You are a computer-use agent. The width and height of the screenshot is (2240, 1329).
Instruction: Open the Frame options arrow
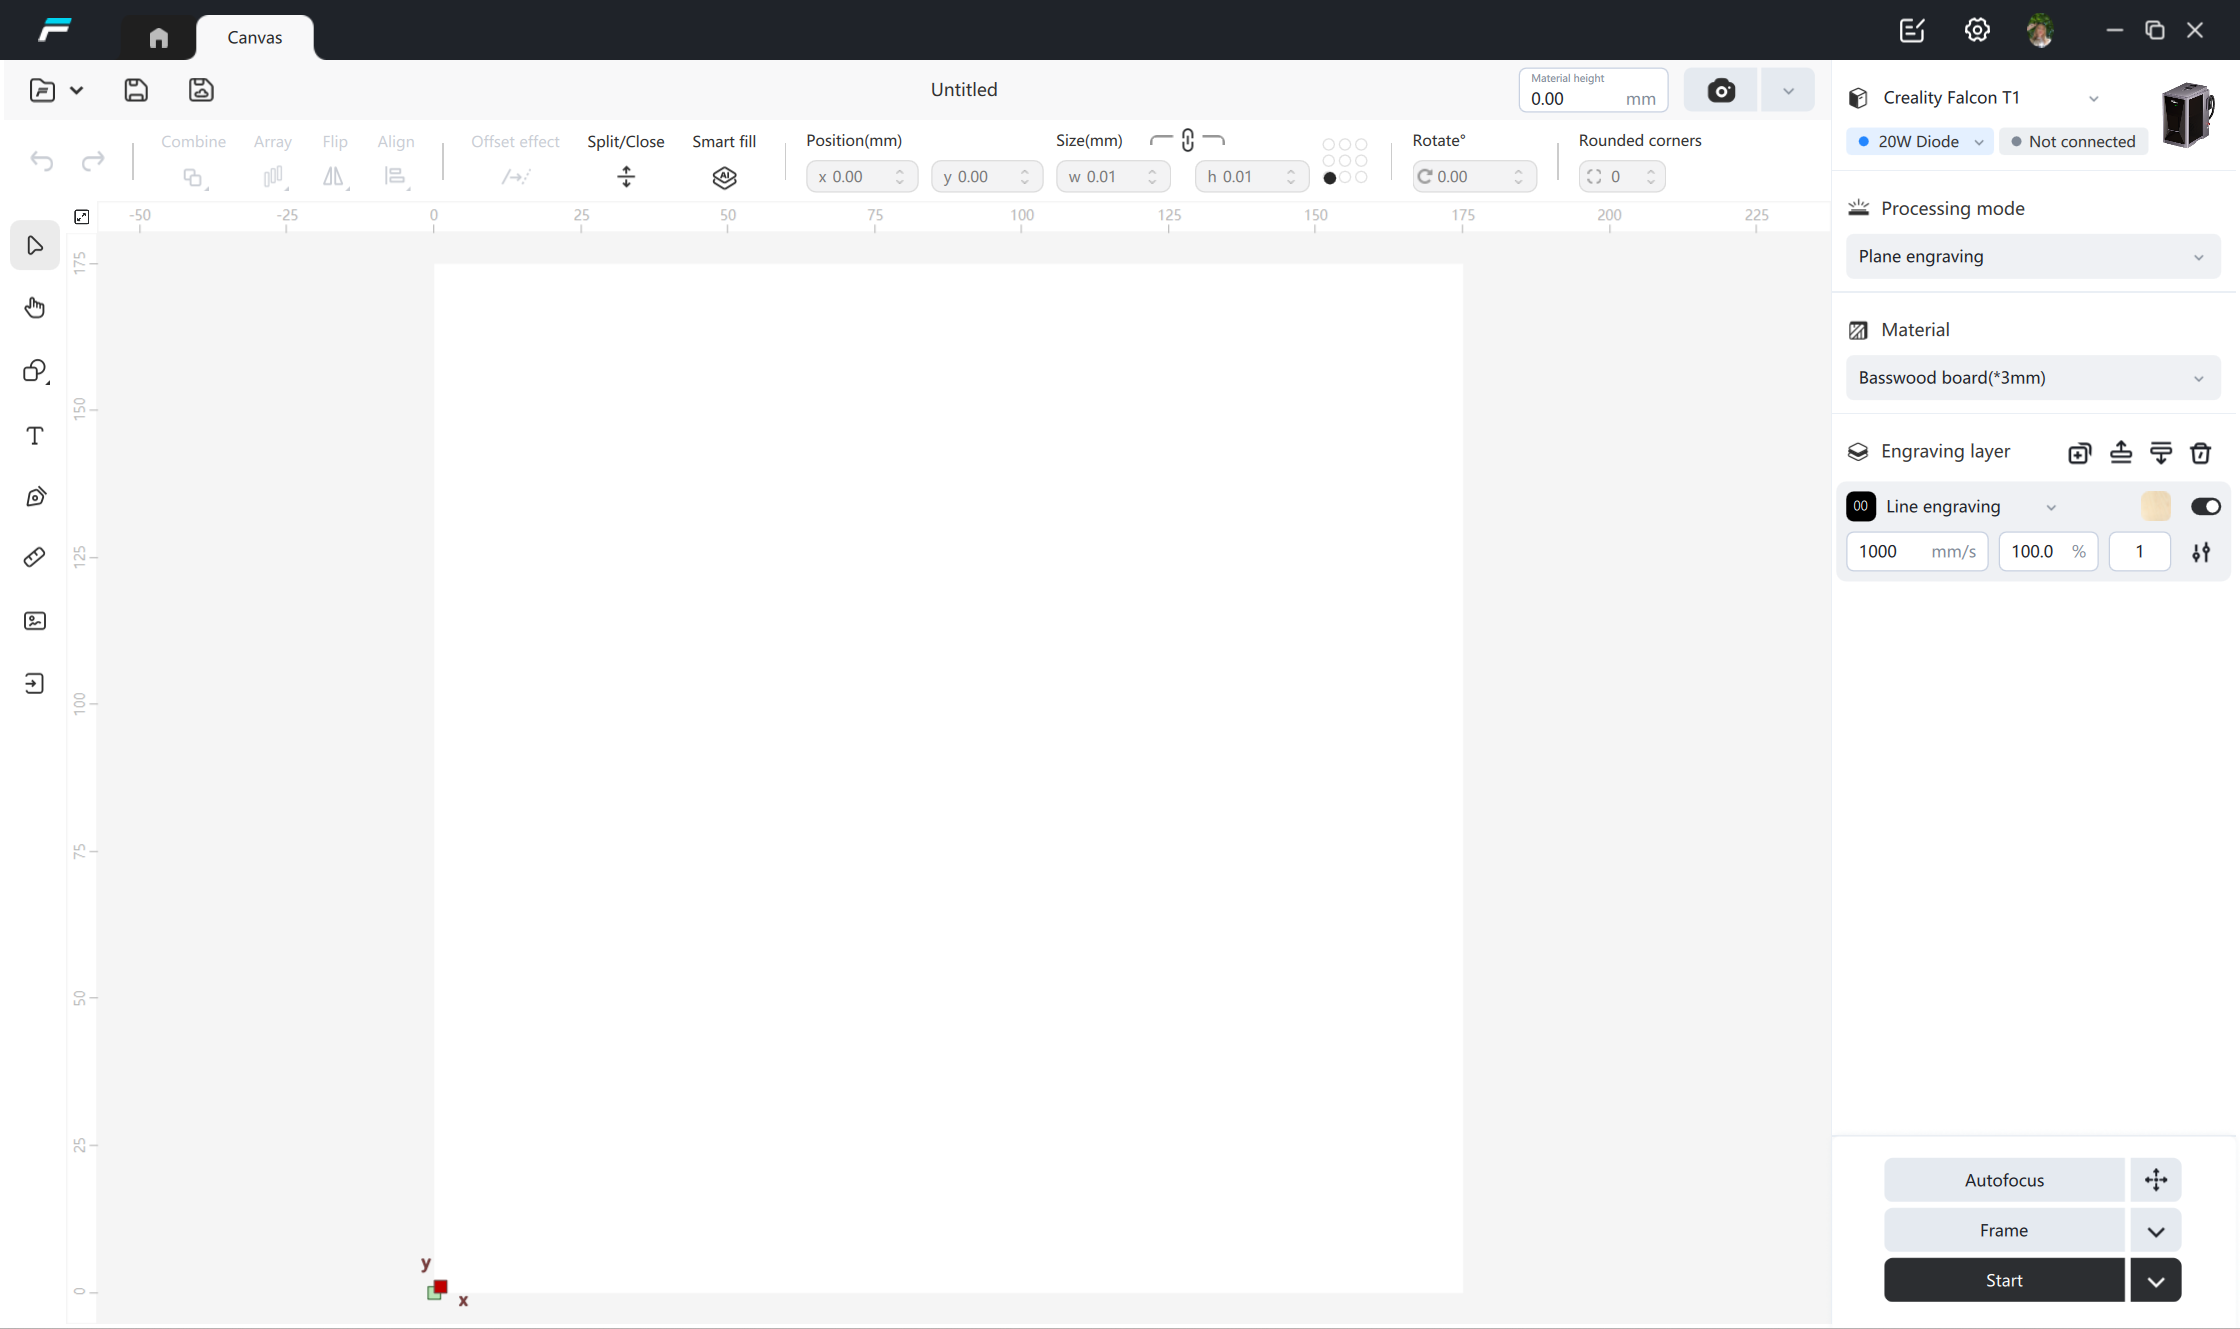click(2155, 1231)
